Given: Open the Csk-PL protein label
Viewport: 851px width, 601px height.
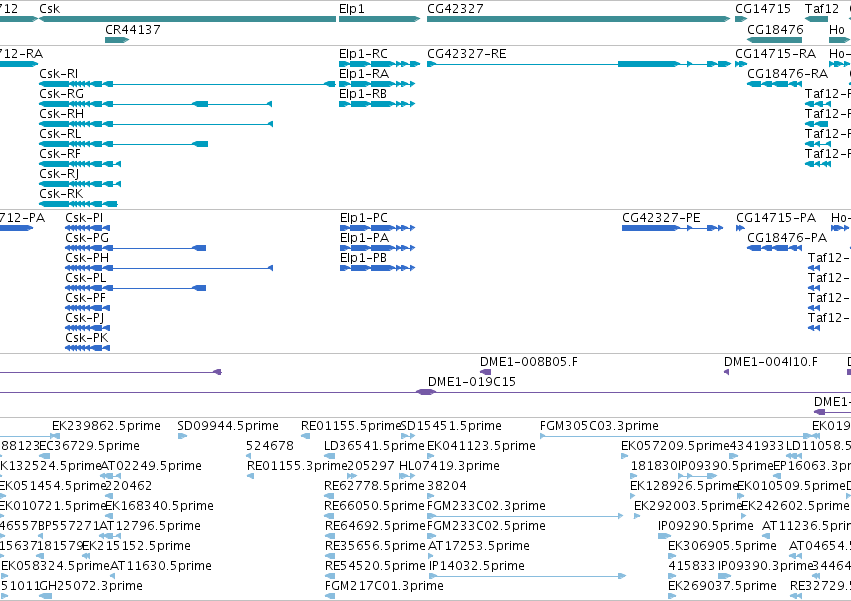Looking at the screenshot, I should coord(86,278).
